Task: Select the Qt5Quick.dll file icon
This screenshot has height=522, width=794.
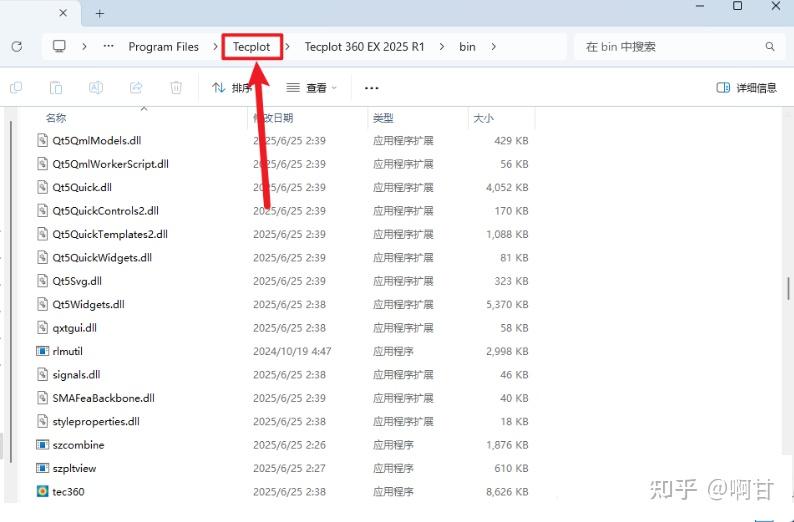Action: point(43,187)
